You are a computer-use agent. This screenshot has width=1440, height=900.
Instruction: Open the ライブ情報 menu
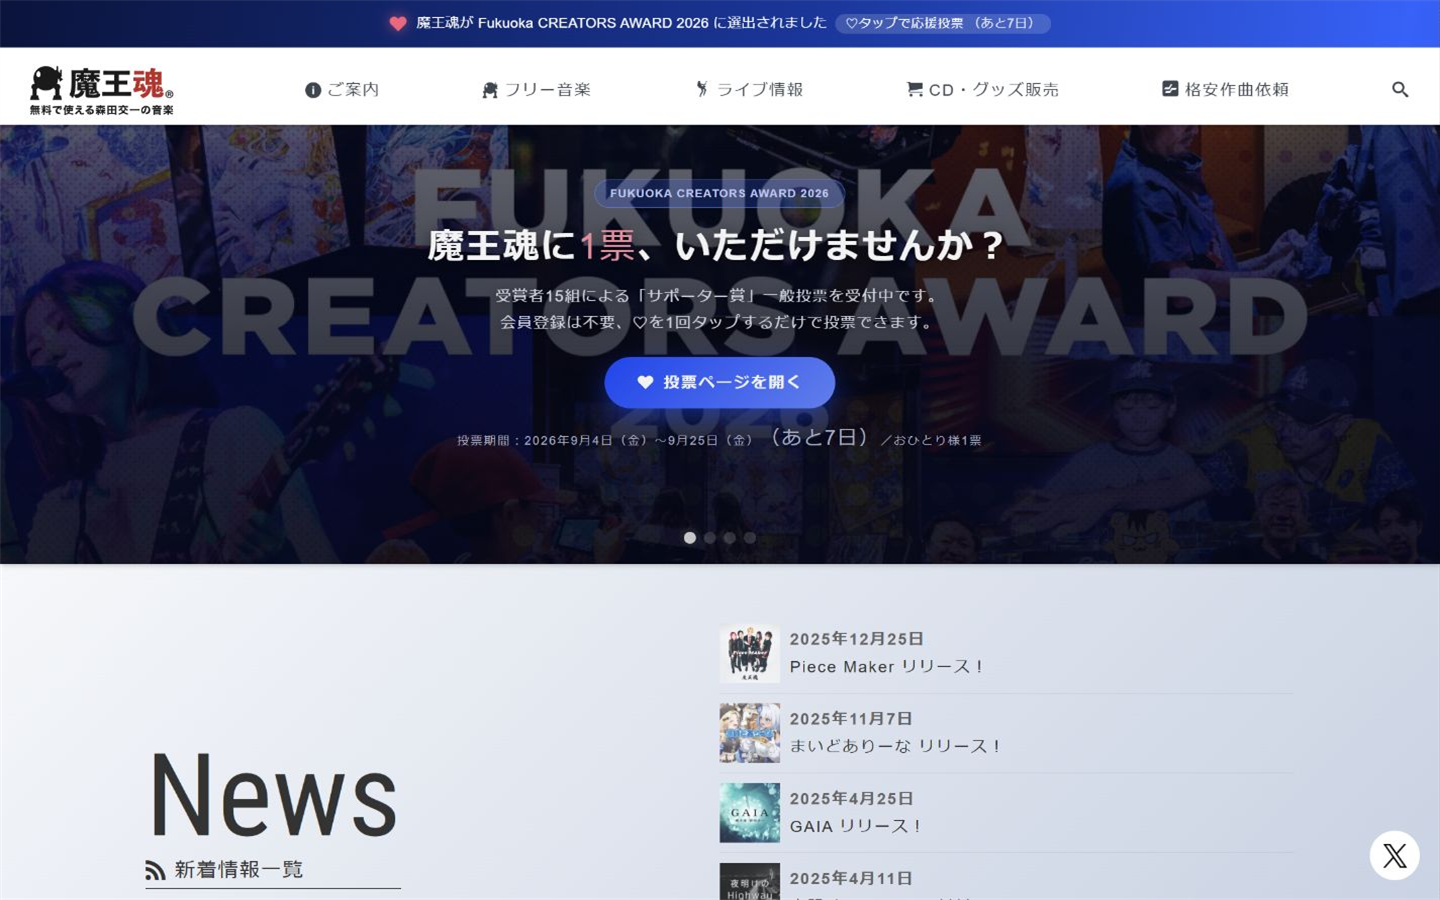749,90
